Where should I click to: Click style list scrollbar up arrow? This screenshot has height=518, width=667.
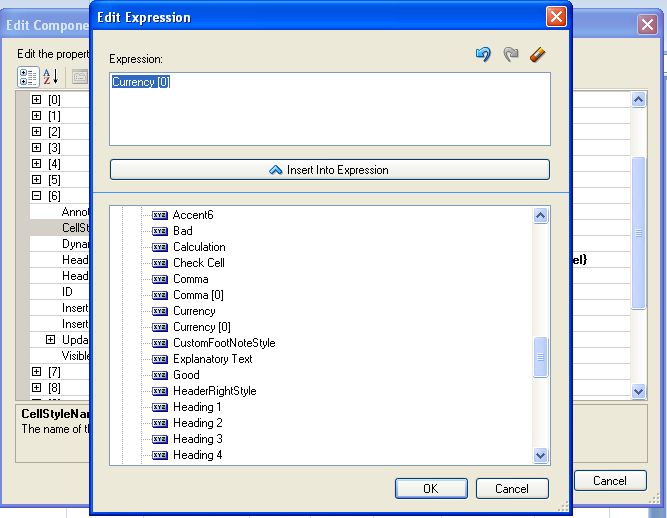(540, 216)
